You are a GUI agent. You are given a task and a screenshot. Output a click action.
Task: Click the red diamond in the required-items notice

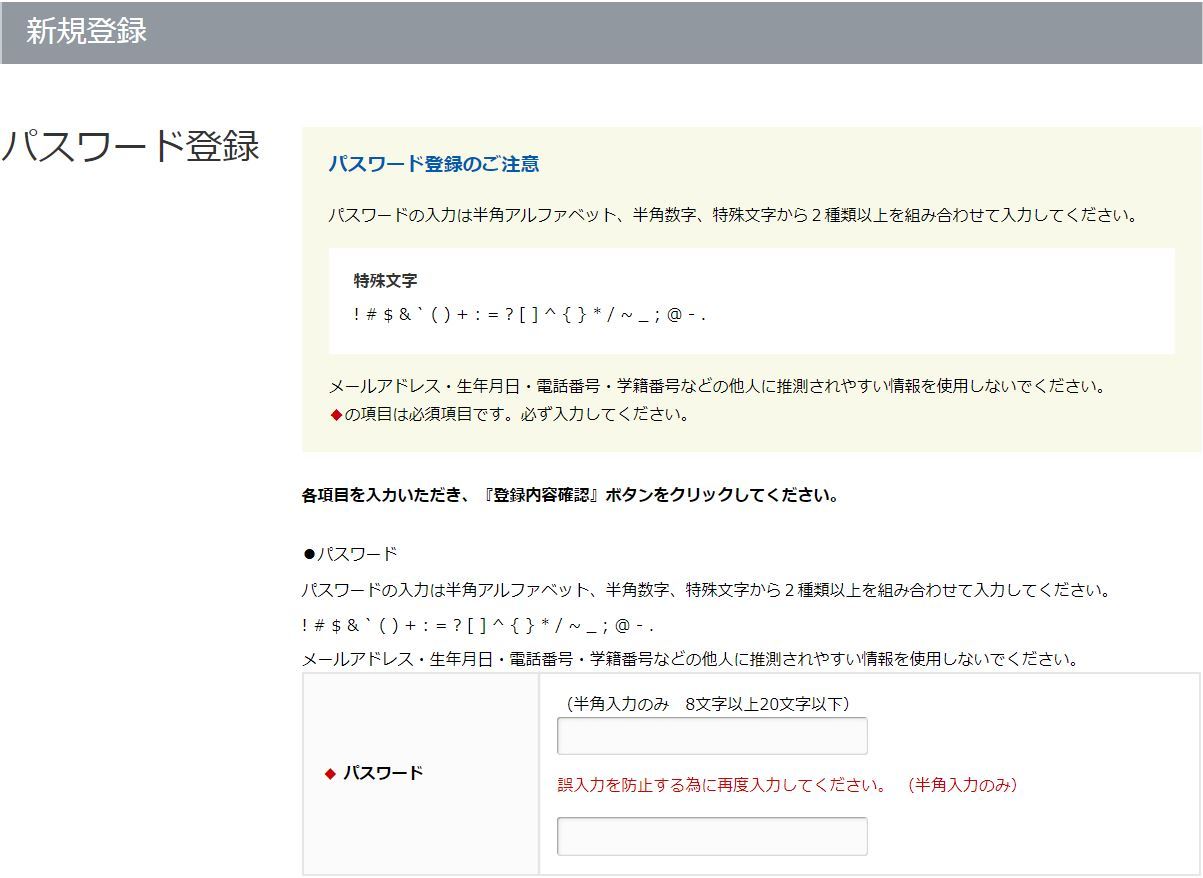tap(336, 415)
